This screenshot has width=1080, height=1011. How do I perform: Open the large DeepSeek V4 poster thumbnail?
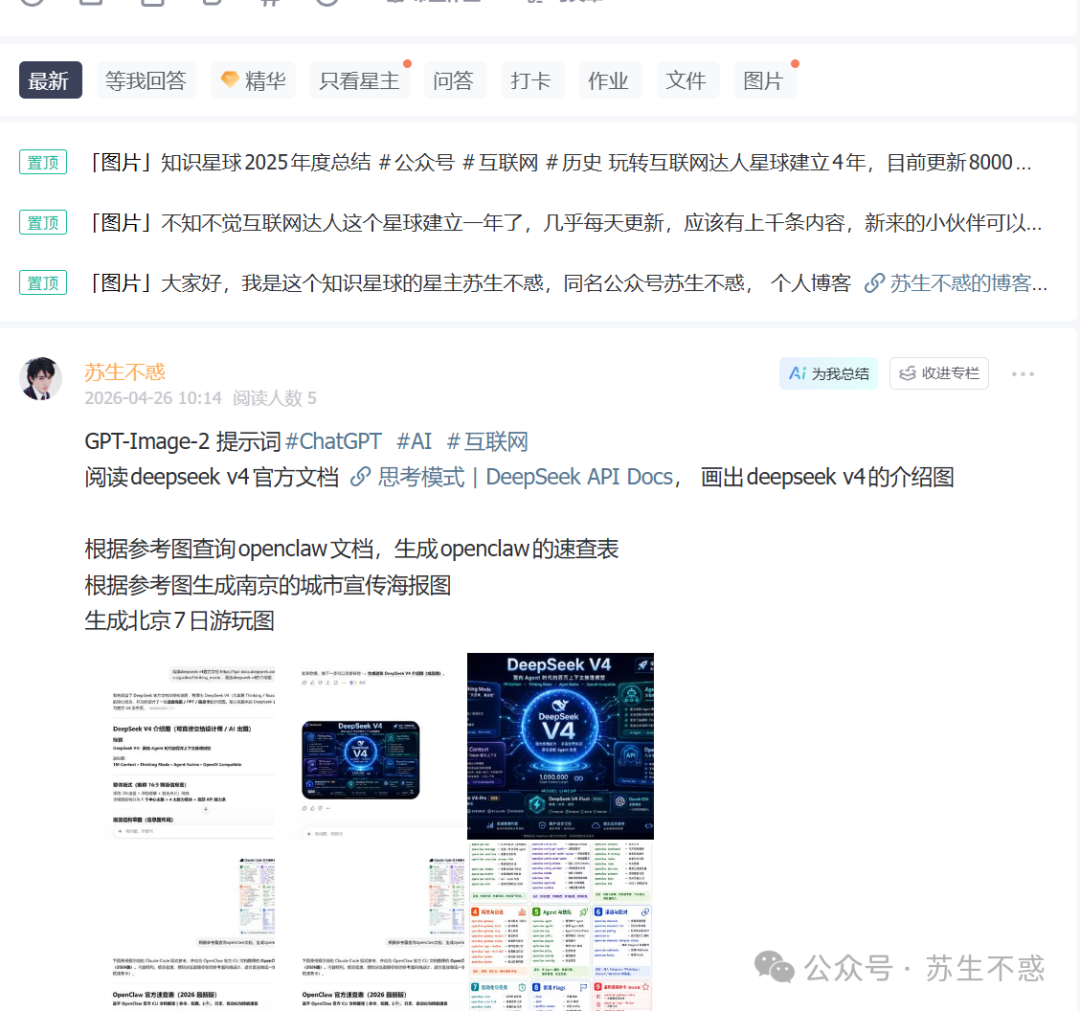pos(560,746)
